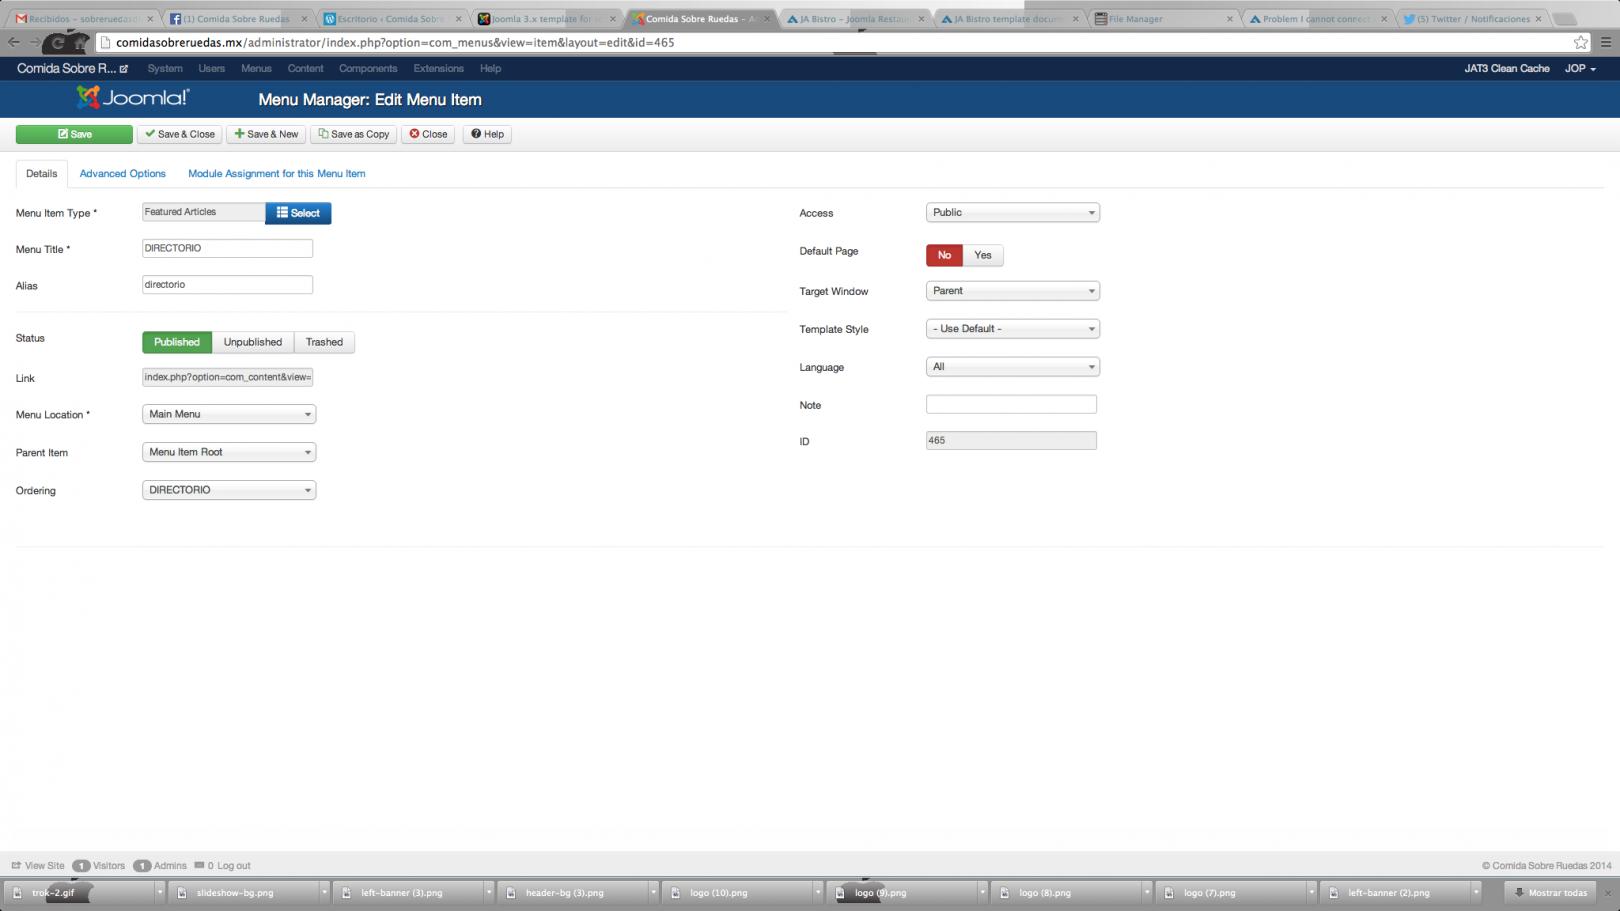The image size is (1620, 911).
Task: Click the green Save button
Action: pos(74,134)
